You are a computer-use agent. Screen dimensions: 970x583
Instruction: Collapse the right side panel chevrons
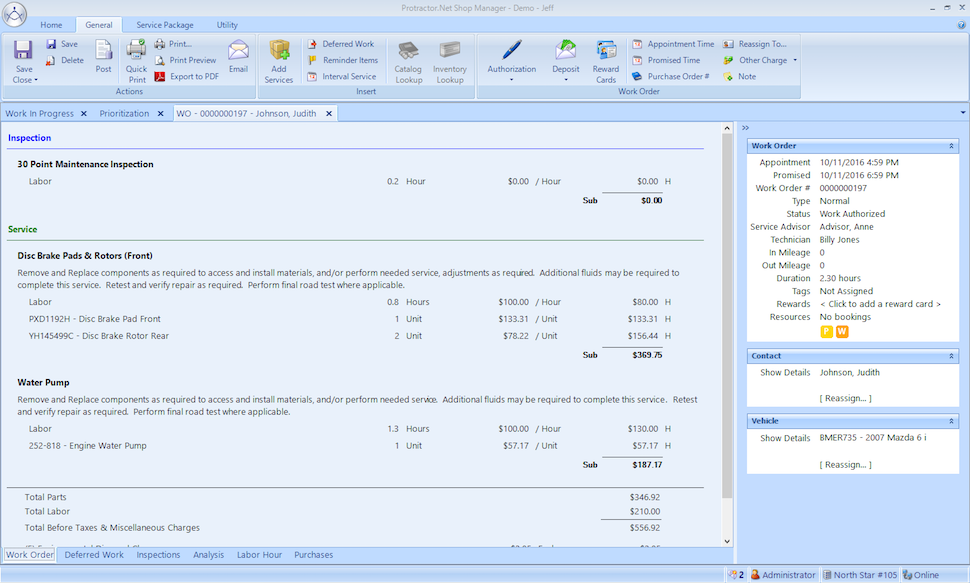[745, 127]
